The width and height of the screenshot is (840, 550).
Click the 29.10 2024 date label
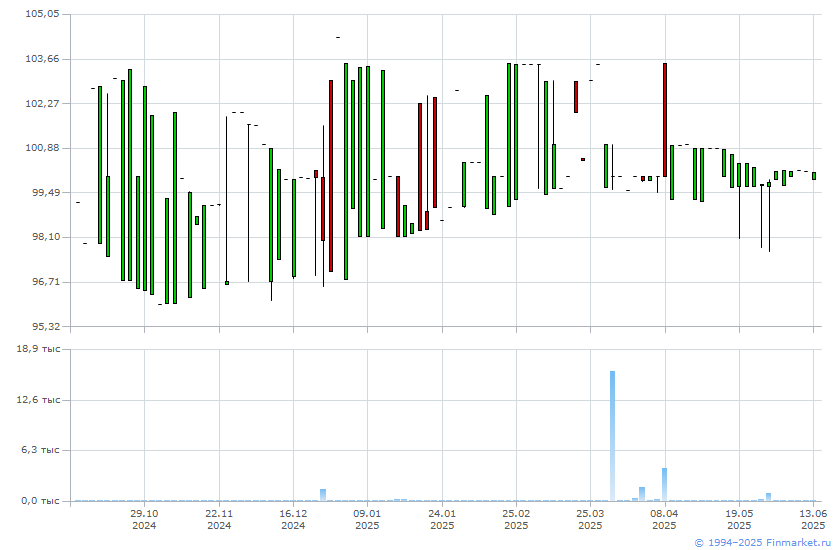pyautogui.click(x=144, y=519)
